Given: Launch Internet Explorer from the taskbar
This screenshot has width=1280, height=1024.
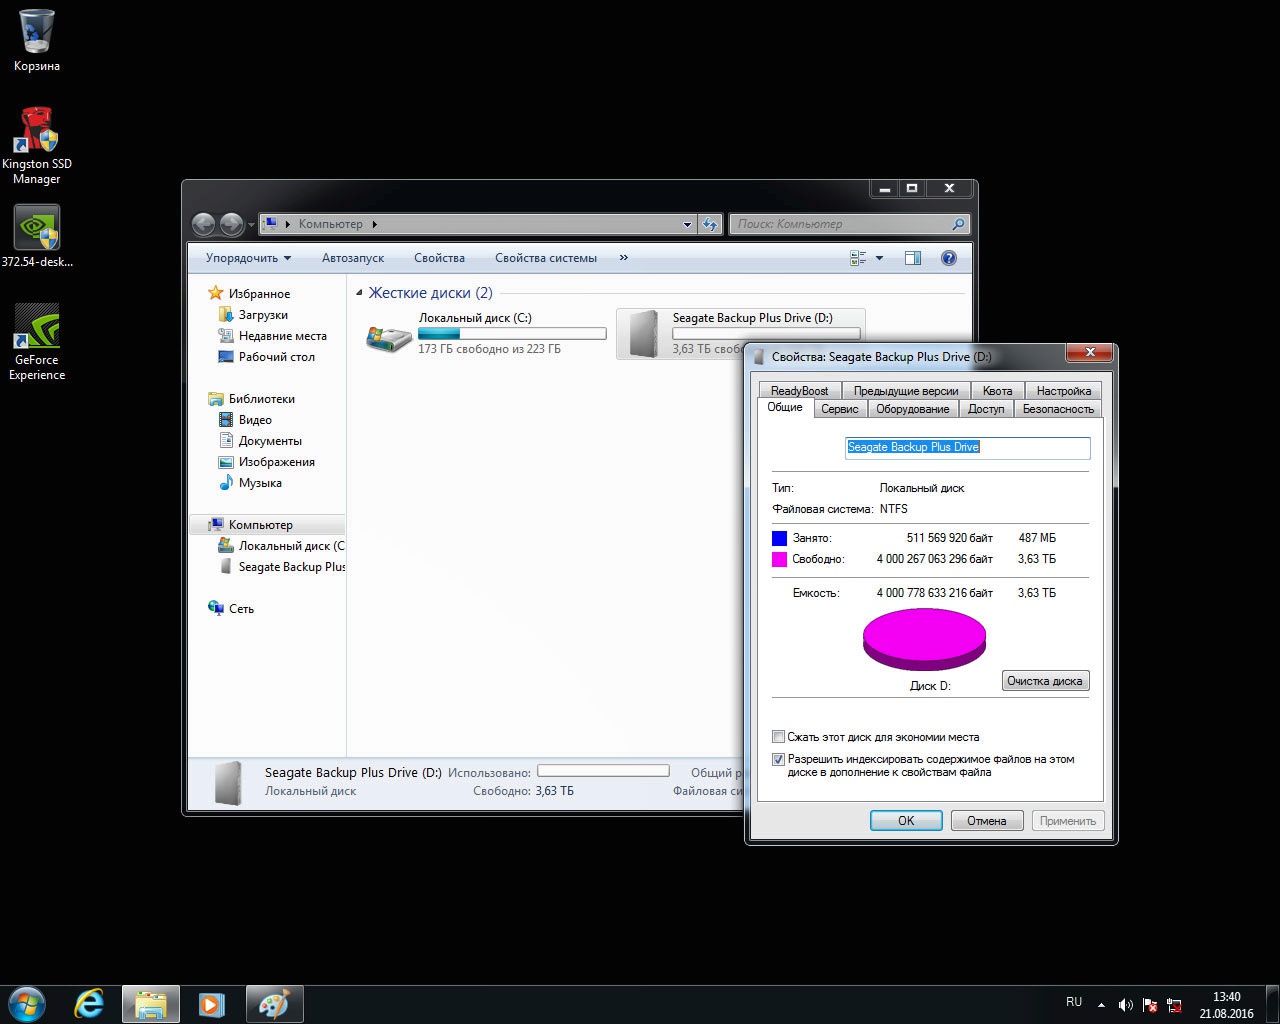Looking at the screenshot, I should tap(89, 1004).
